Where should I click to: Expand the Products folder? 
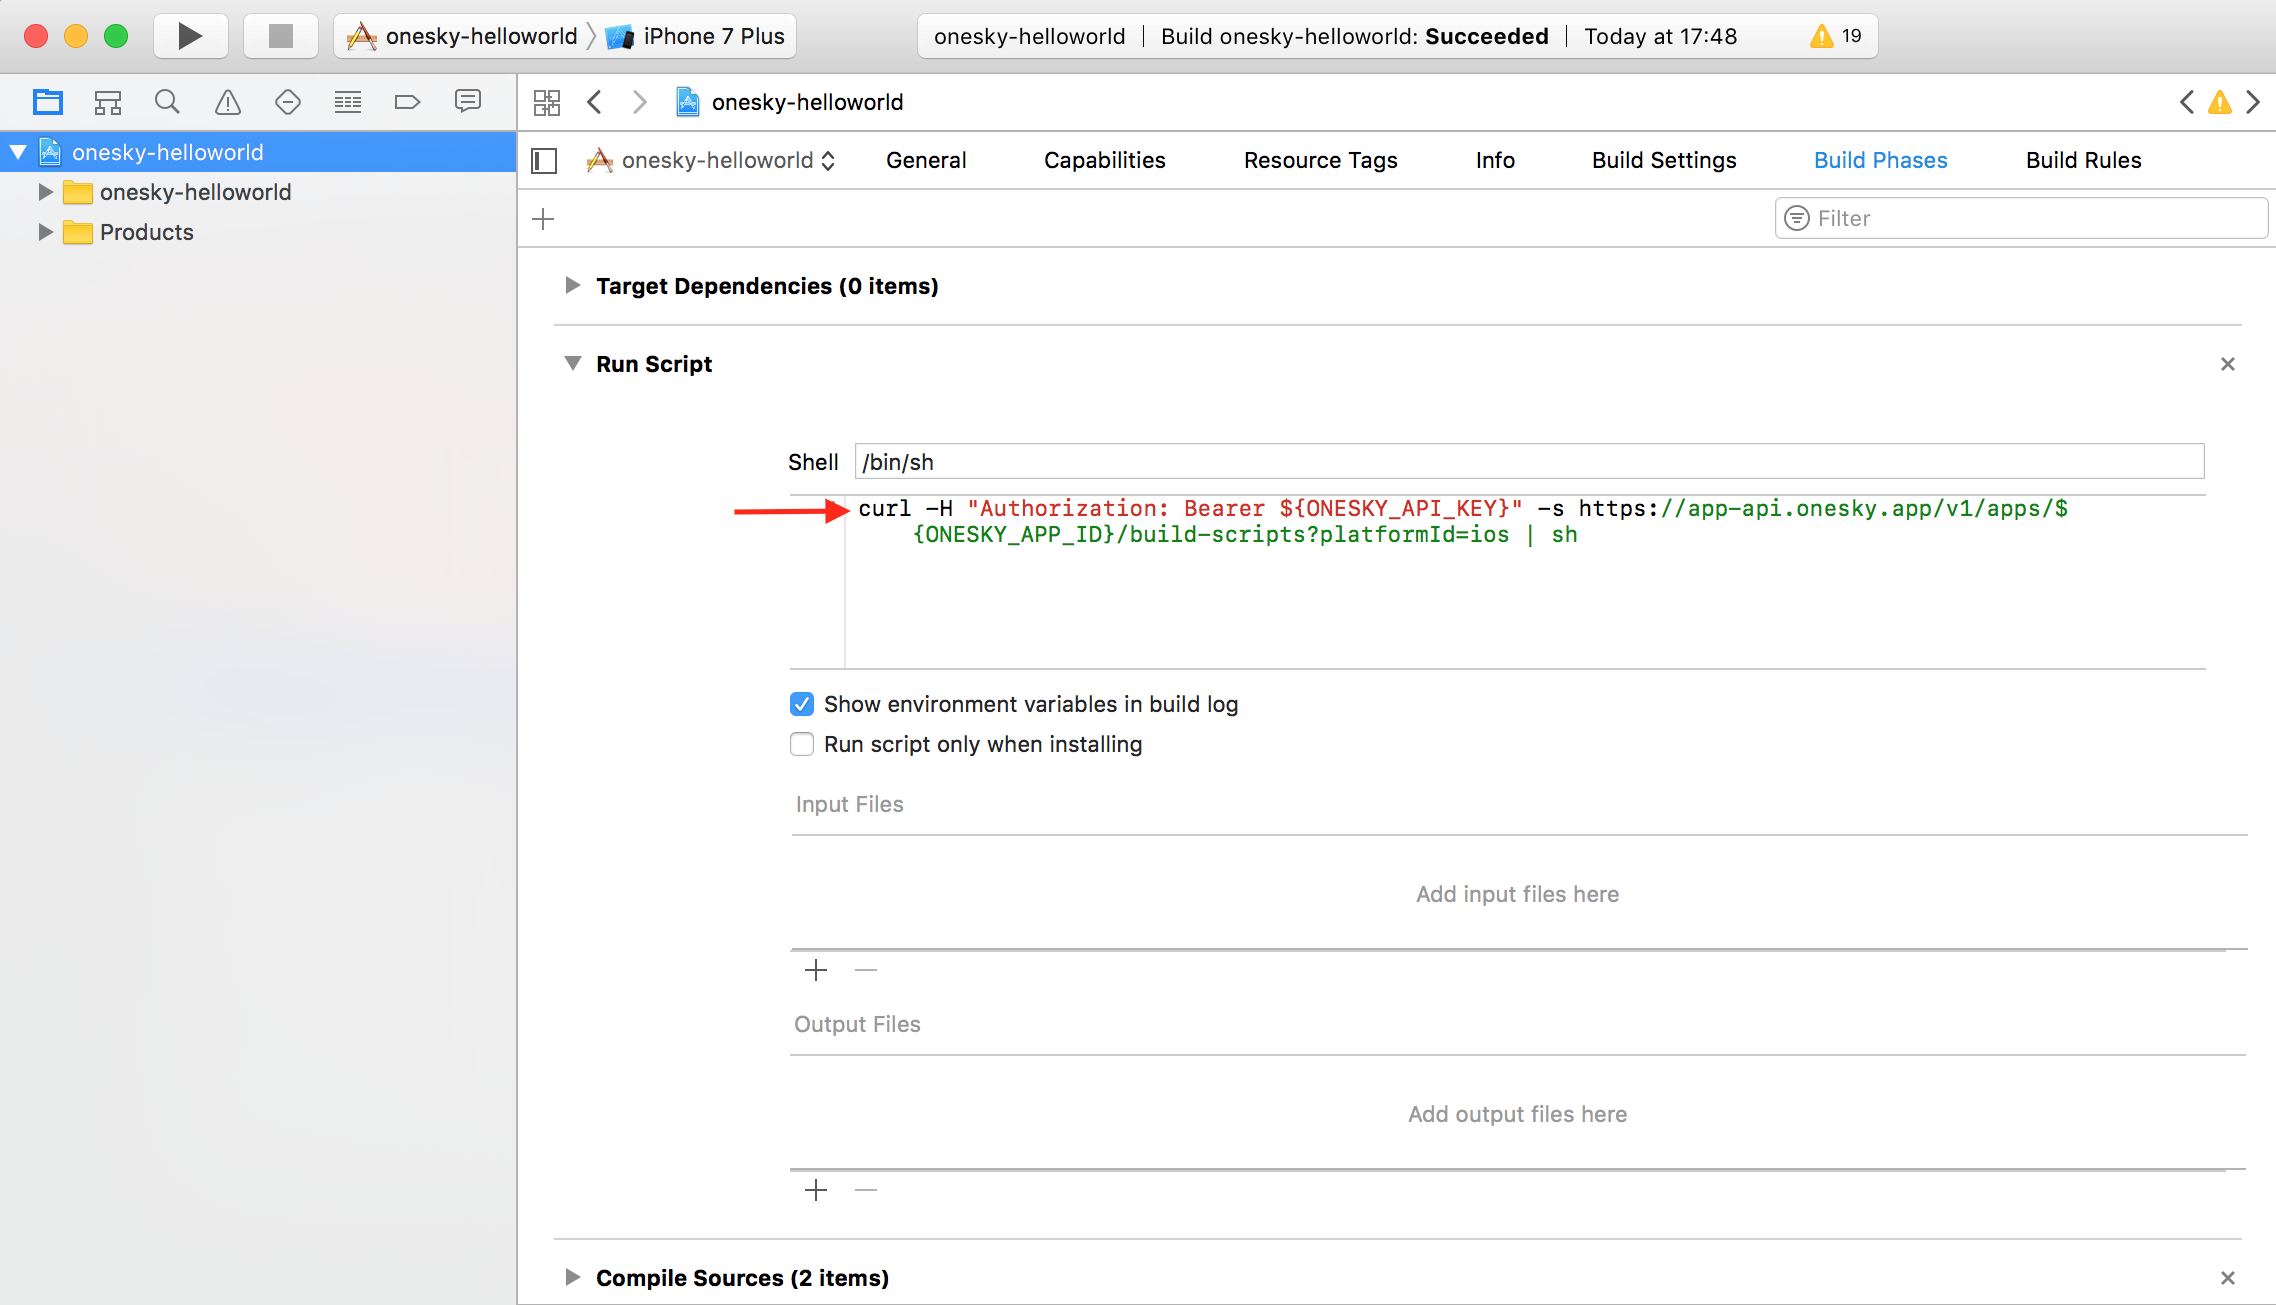coord(45,232)
